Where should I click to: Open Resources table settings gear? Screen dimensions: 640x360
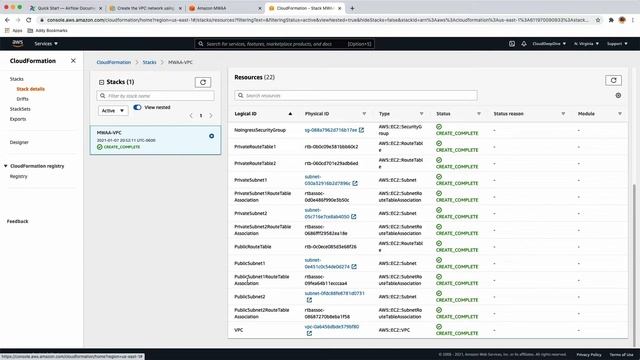pyautogui.click(x=618, y=96)
